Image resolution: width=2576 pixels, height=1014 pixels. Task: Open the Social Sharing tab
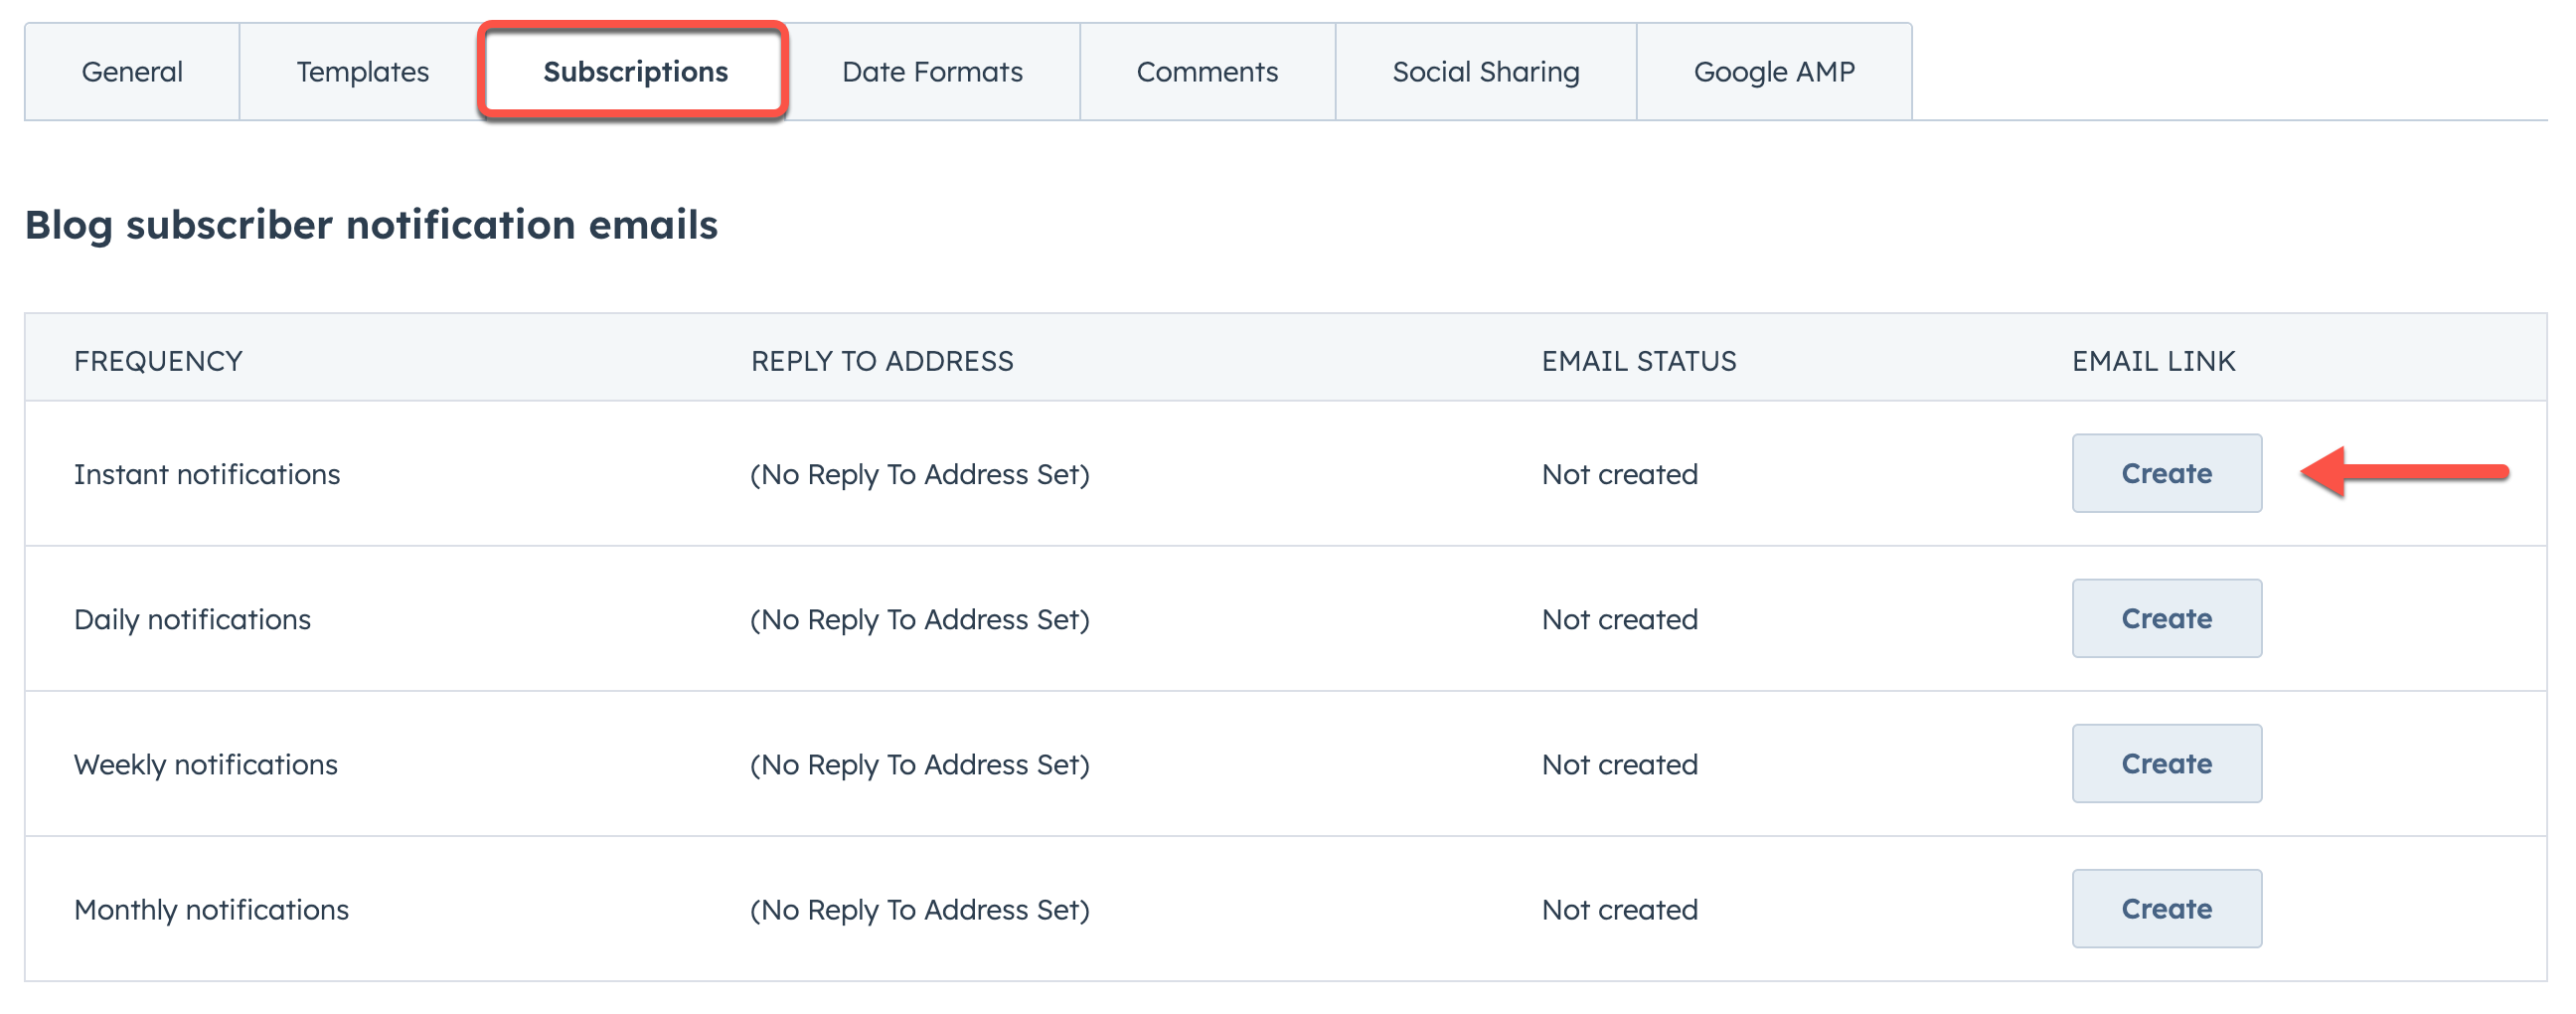(x=1486, y=72)
